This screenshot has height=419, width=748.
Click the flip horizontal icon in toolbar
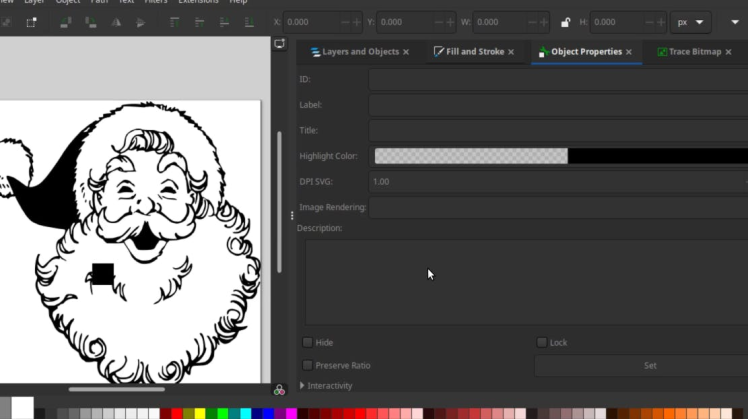pos(118,22)
